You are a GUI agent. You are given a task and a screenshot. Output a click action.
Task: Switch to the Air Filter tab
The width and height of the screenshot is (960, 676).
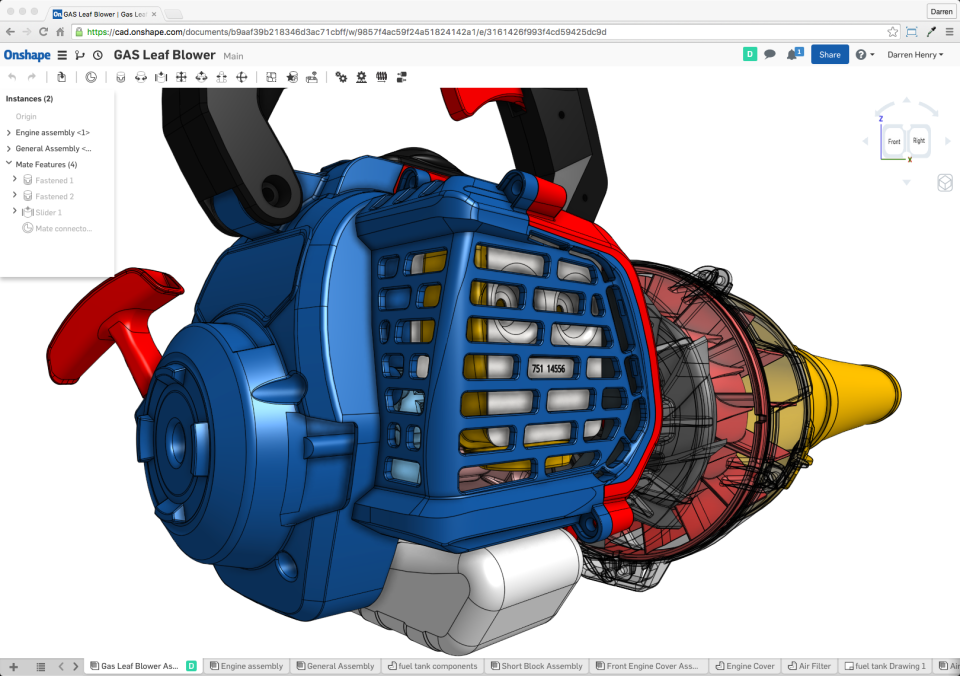pyautogui.click(x=809, y=665)
